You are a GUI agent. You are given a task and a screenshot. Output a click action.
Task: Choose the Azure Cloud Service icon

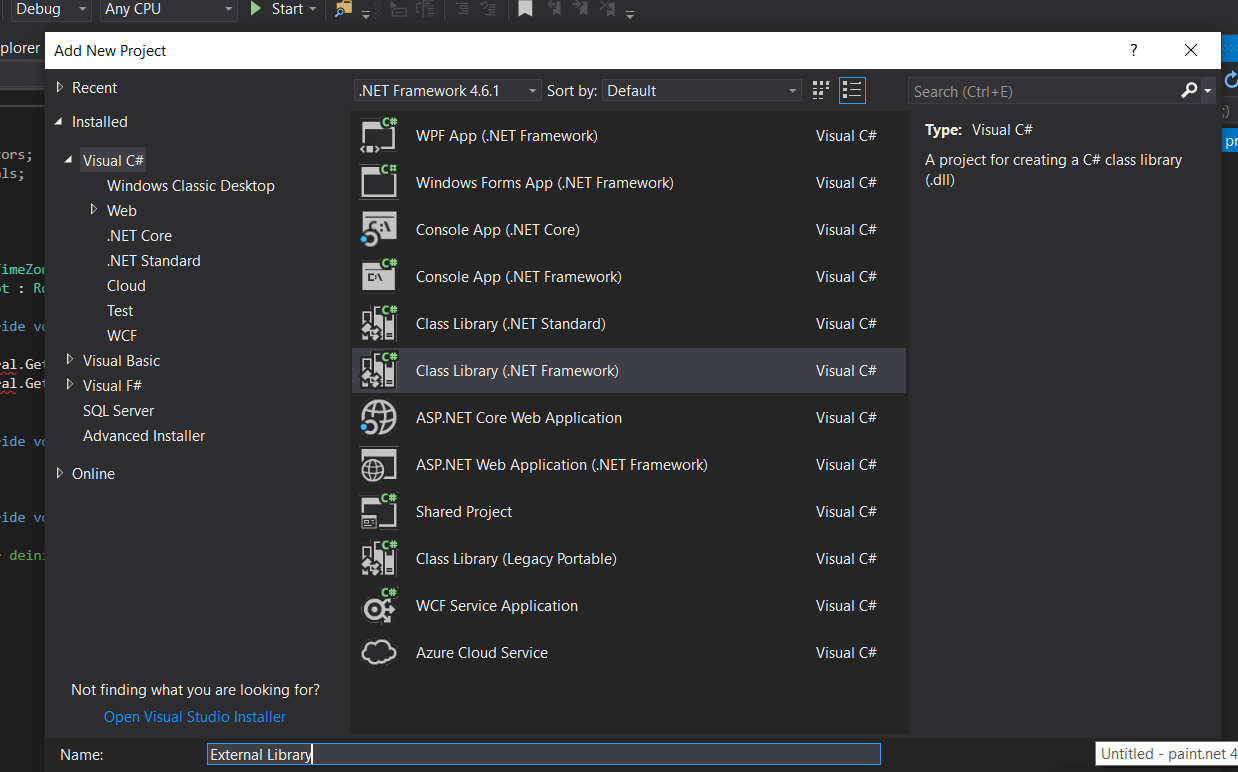(379, 652)
